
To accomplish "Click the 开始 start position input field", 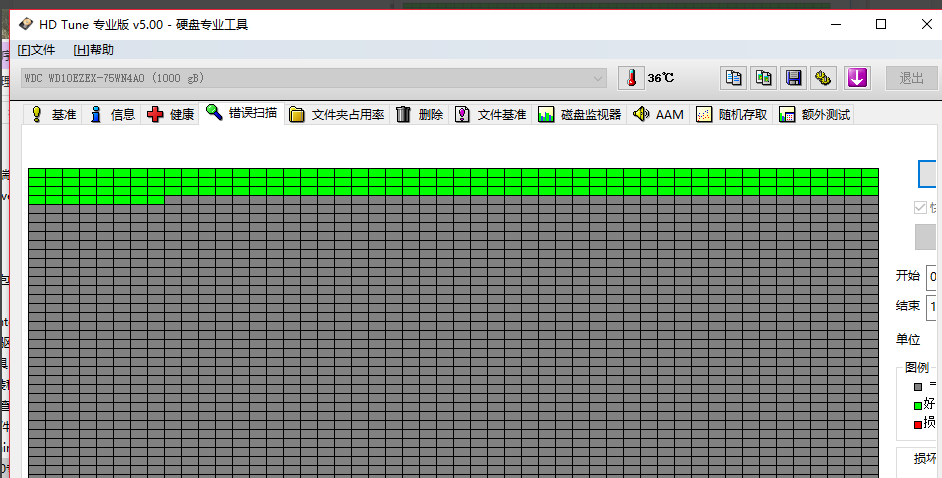I will [933, 276].
